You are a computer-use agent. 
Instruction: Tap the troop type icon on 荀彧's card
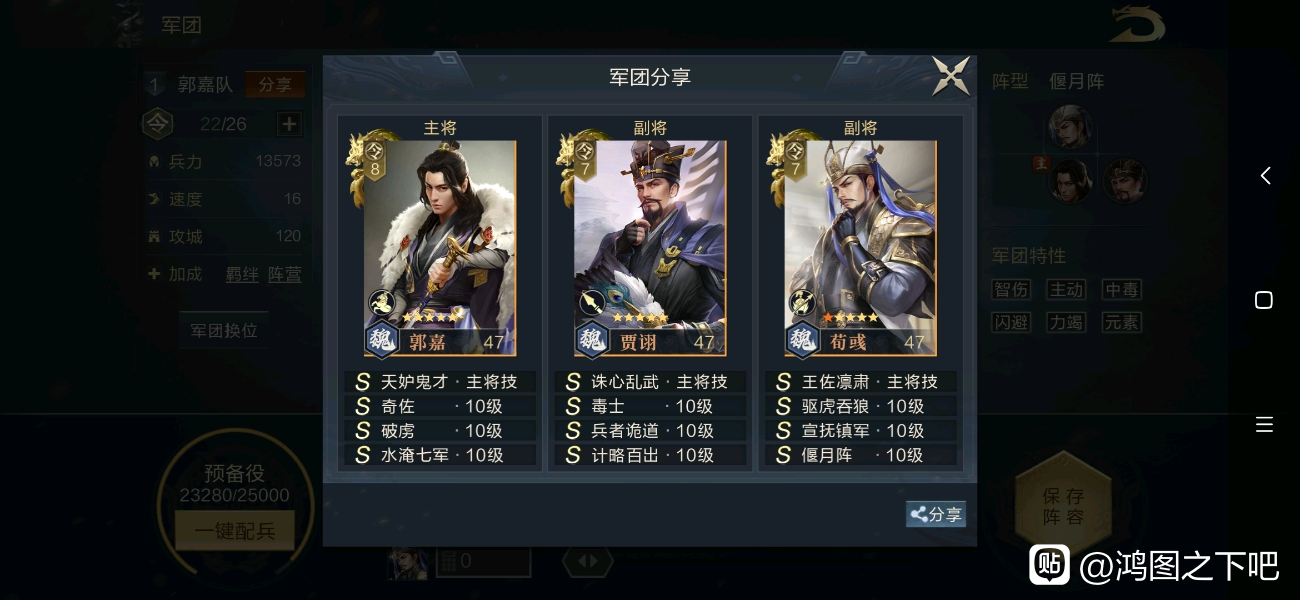click(801, 302)
